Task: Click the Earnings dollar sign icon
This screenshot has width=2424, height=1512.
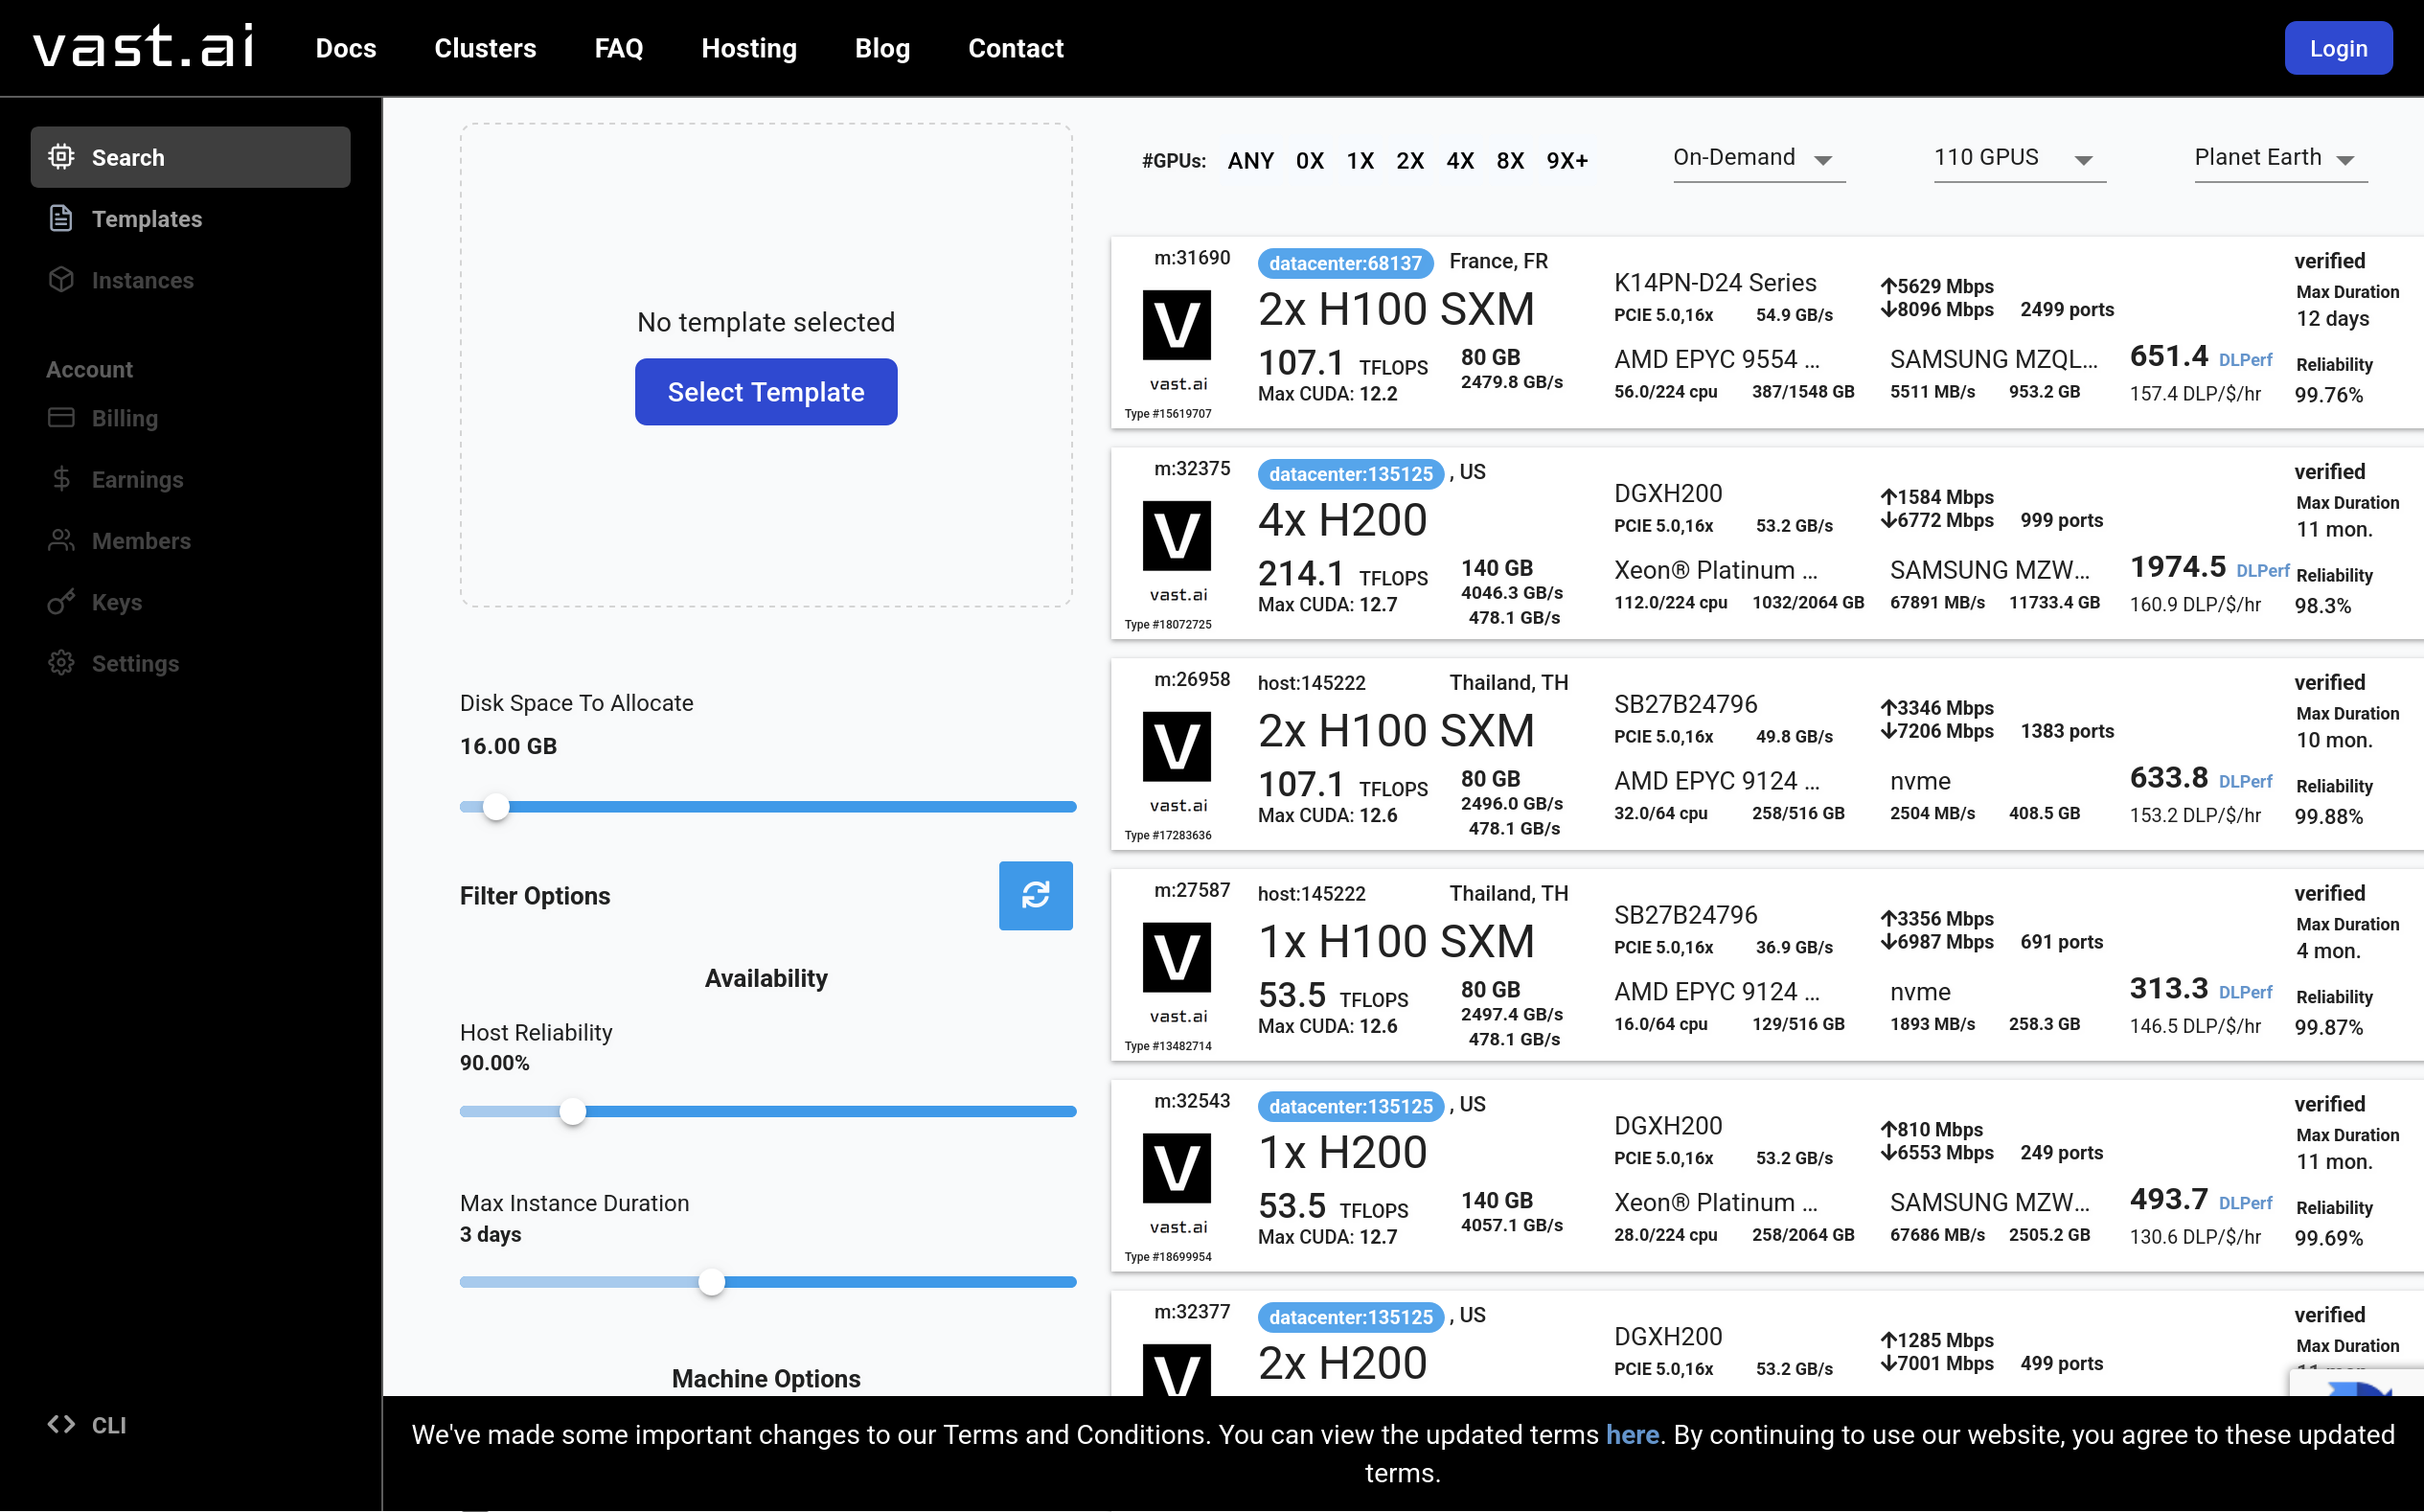Action: click(61, 479)
